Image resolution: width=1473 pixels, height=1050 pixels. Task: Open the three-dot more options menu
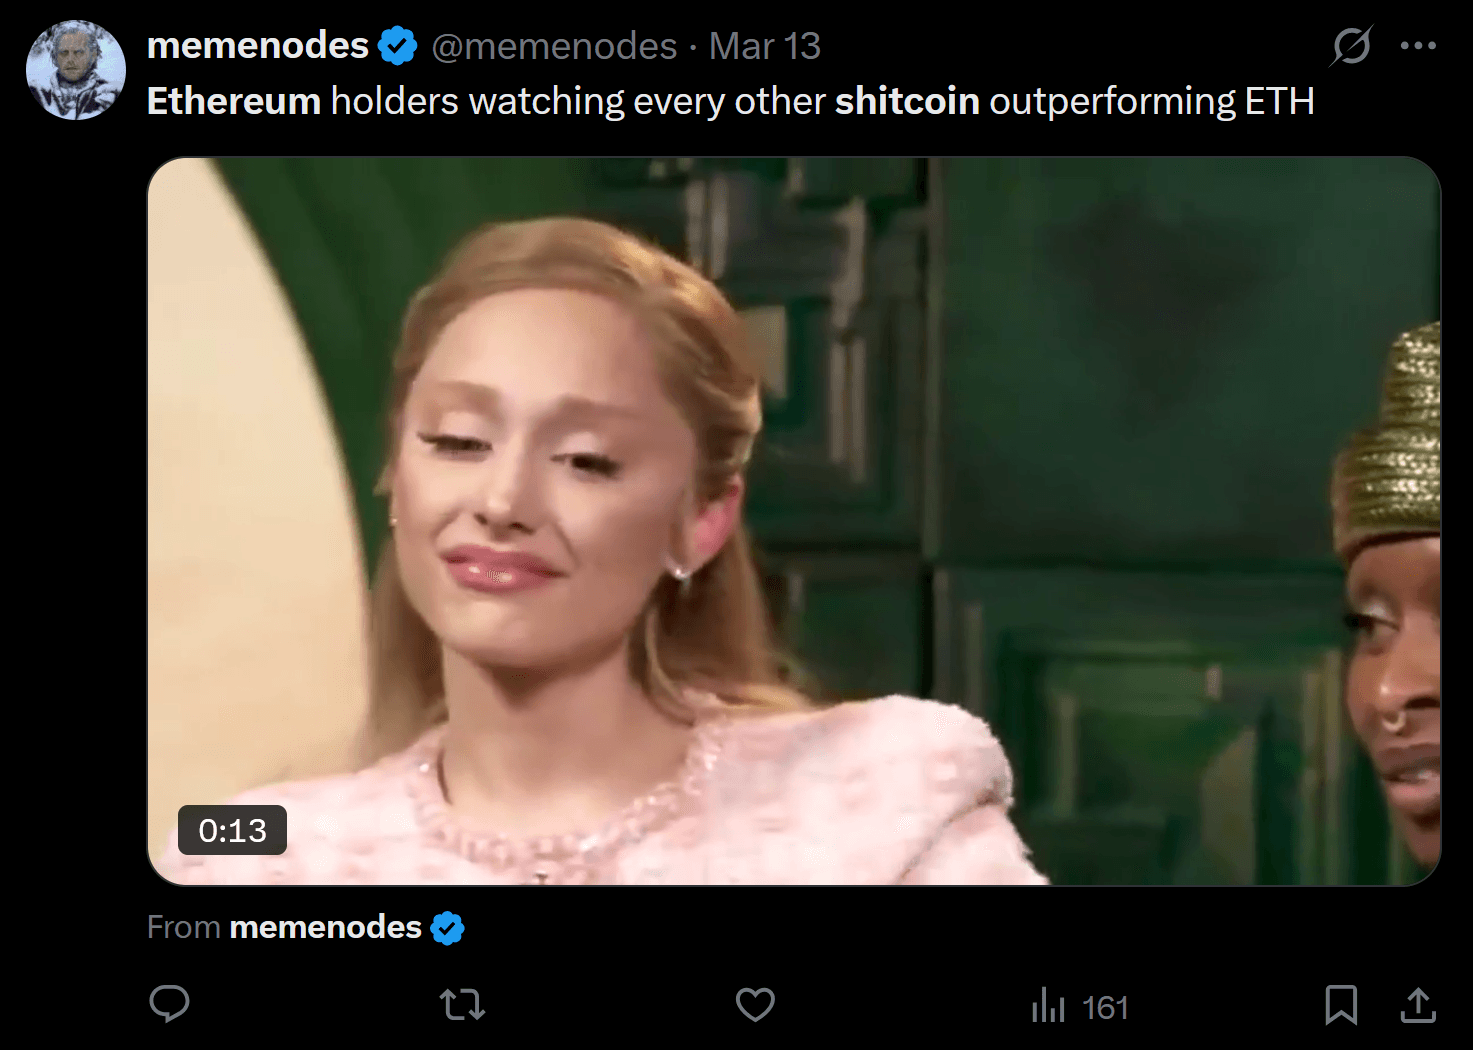pyautogui.click(x=1418, y=46)
